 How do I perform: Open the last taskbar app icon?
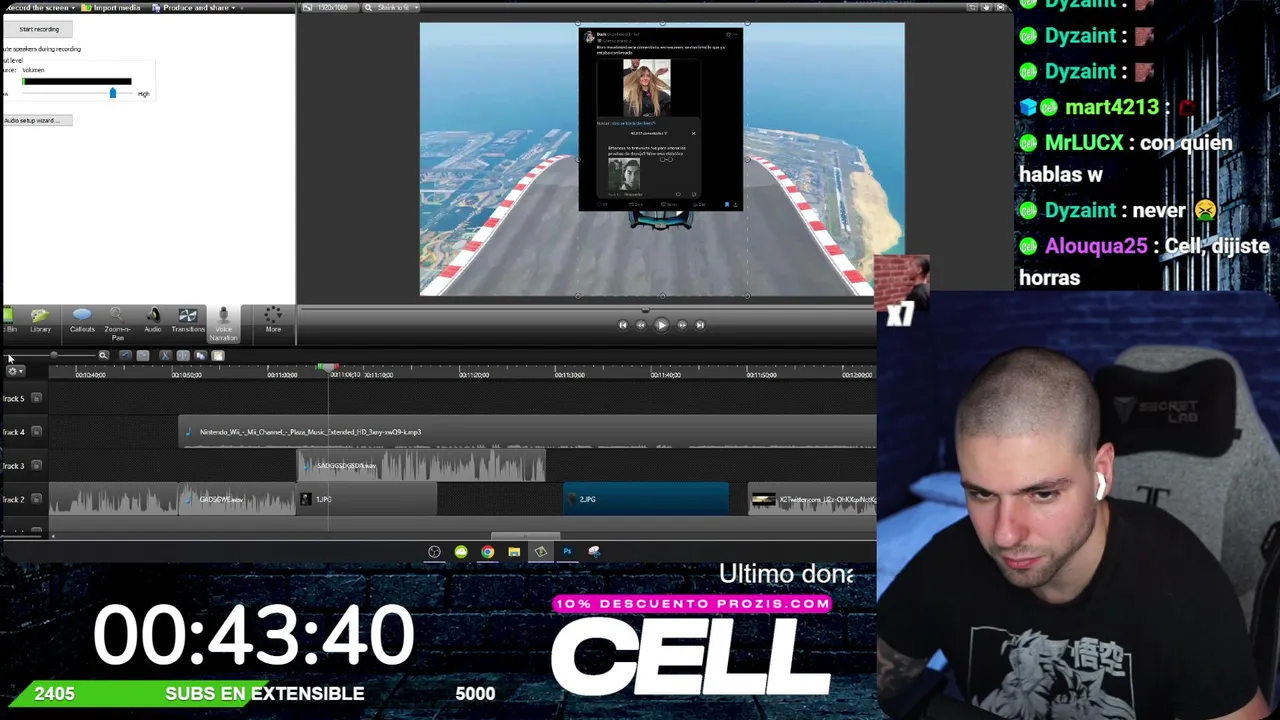594,551
